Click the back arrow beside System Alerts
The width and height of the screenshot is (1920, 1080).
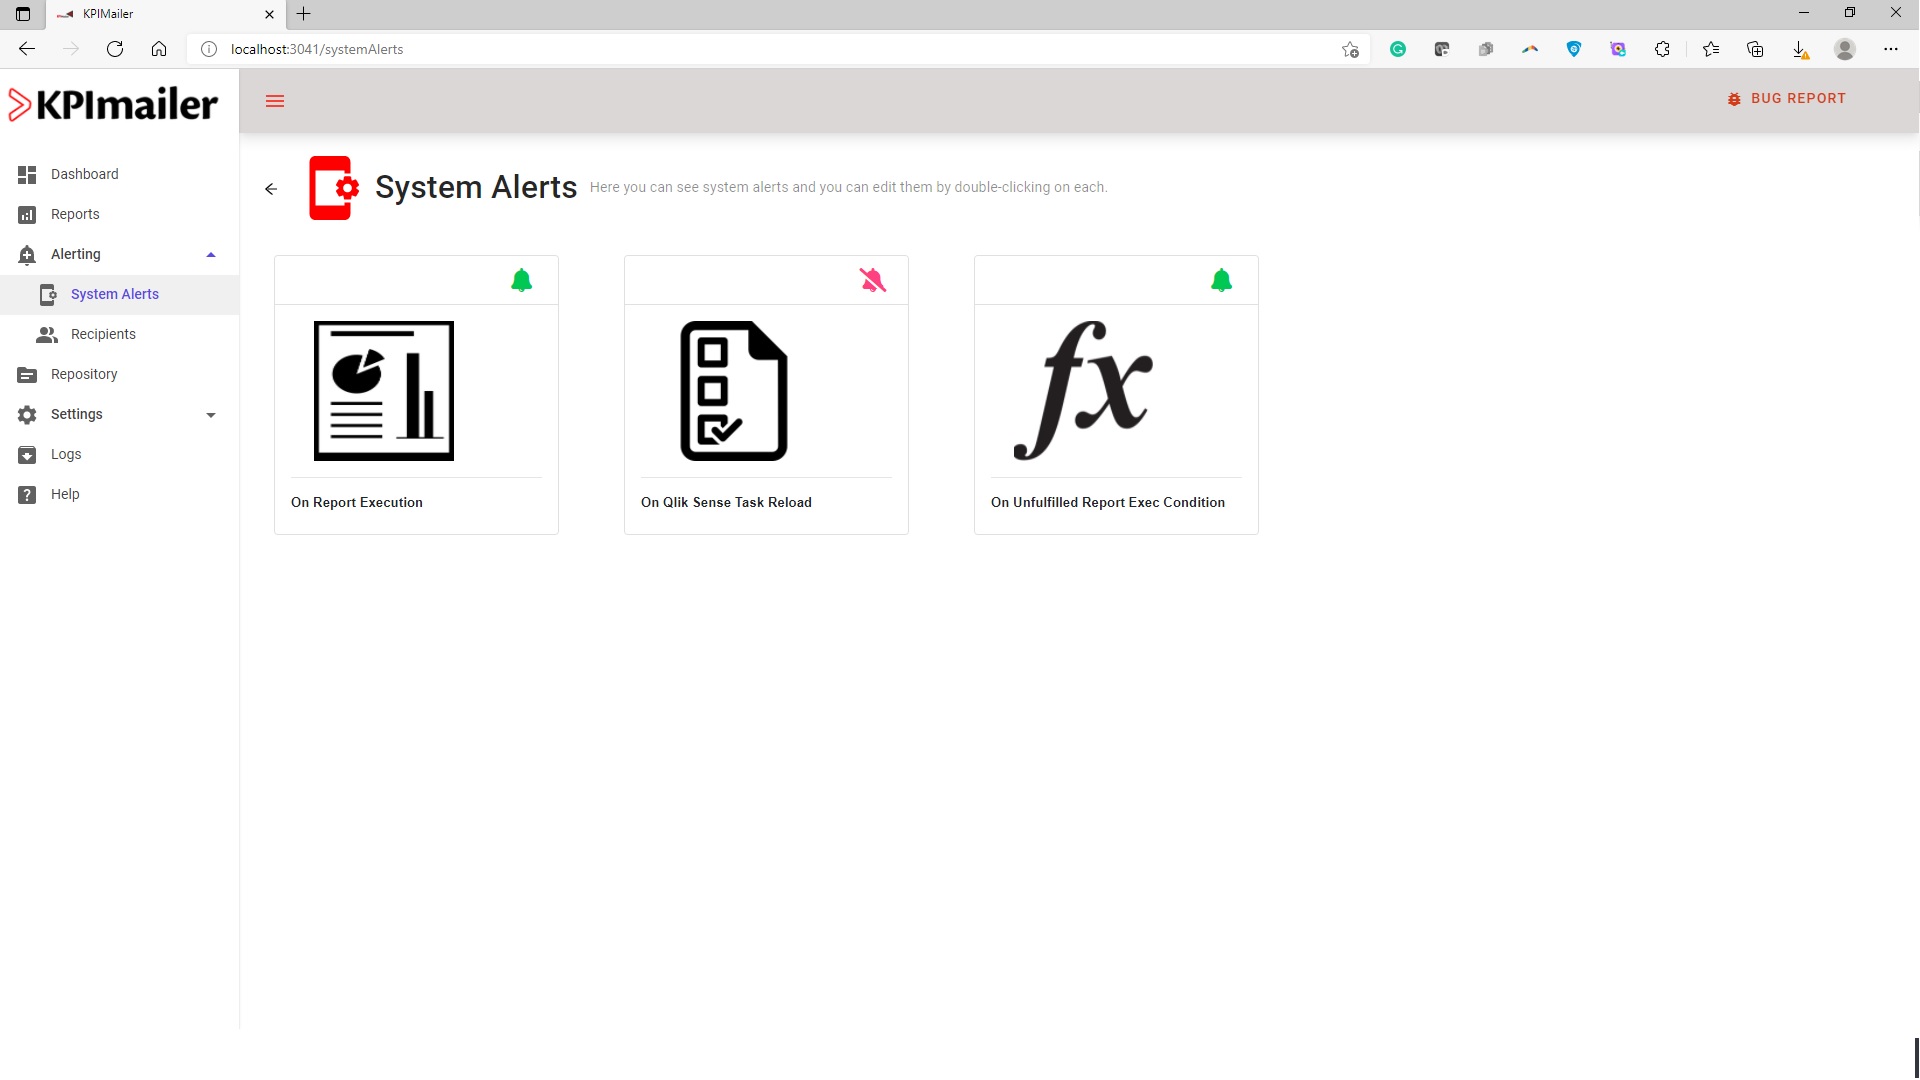pyautogui.click(x=271, y=188)
